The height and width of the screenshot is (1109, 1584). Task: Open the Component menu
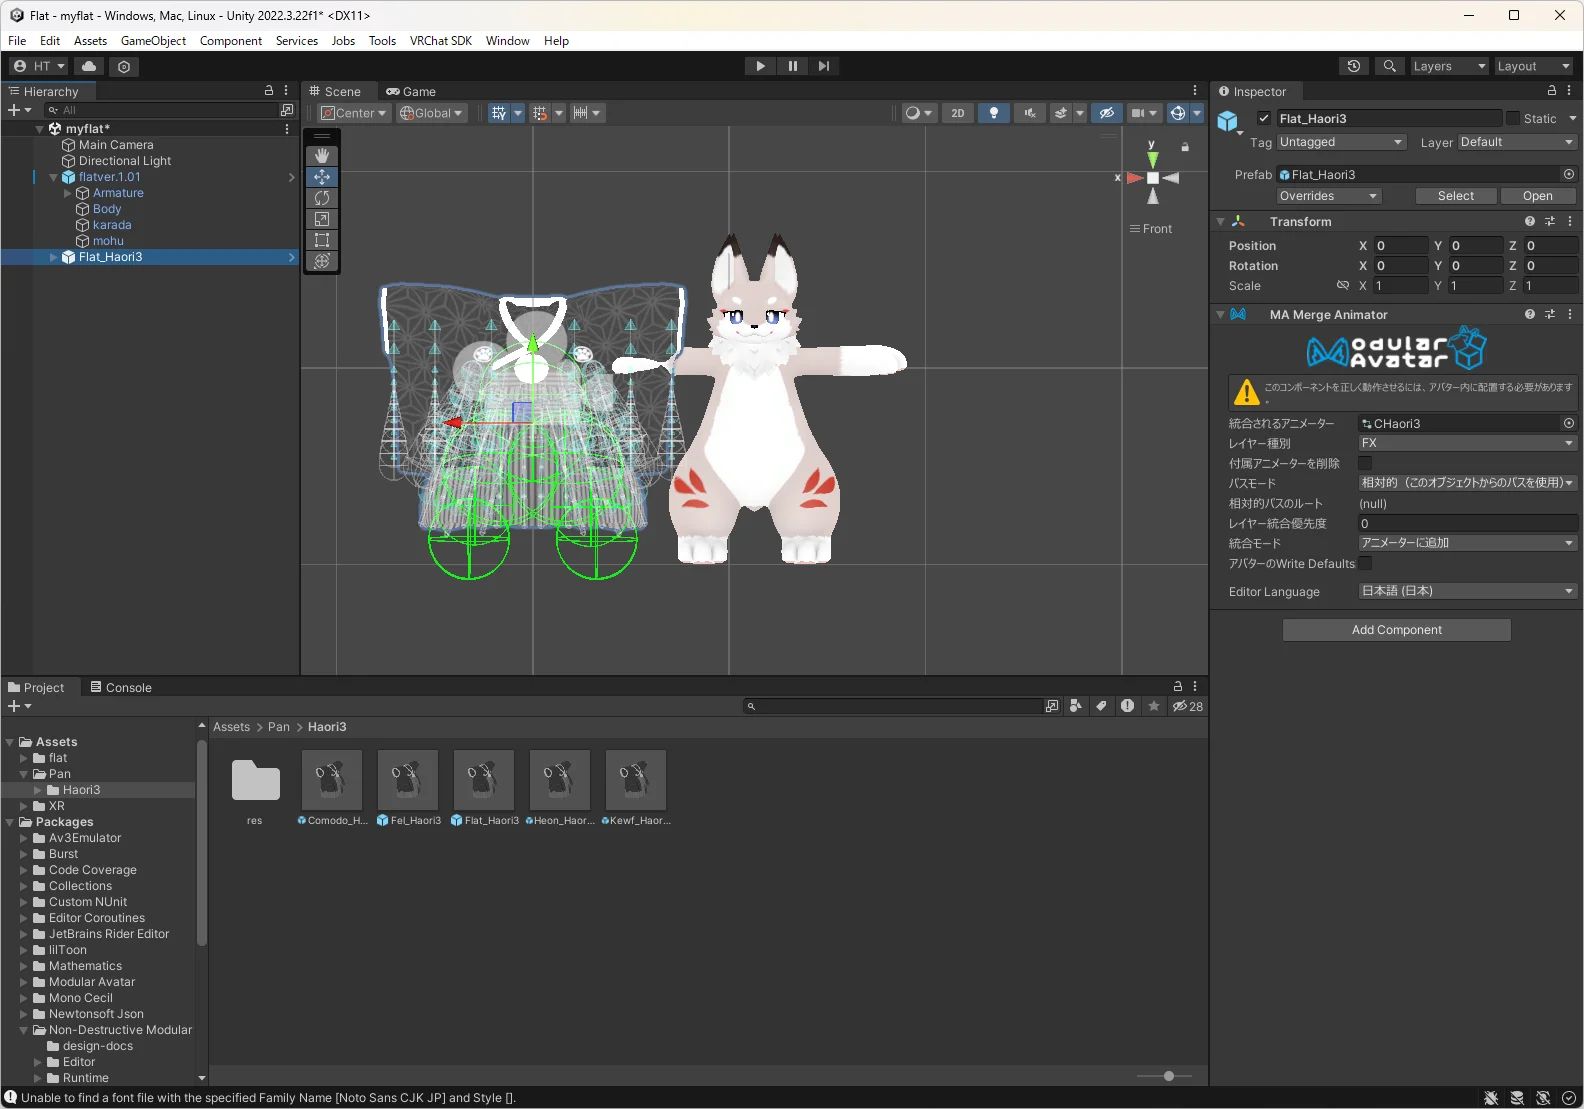231,41
